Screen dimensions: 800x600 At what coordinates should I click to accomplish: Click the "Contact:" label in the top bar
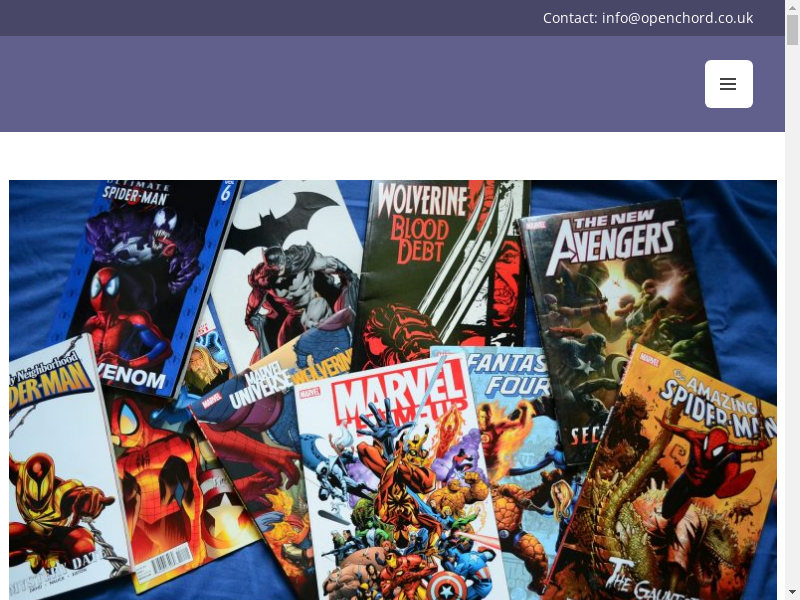pos(569,18)
